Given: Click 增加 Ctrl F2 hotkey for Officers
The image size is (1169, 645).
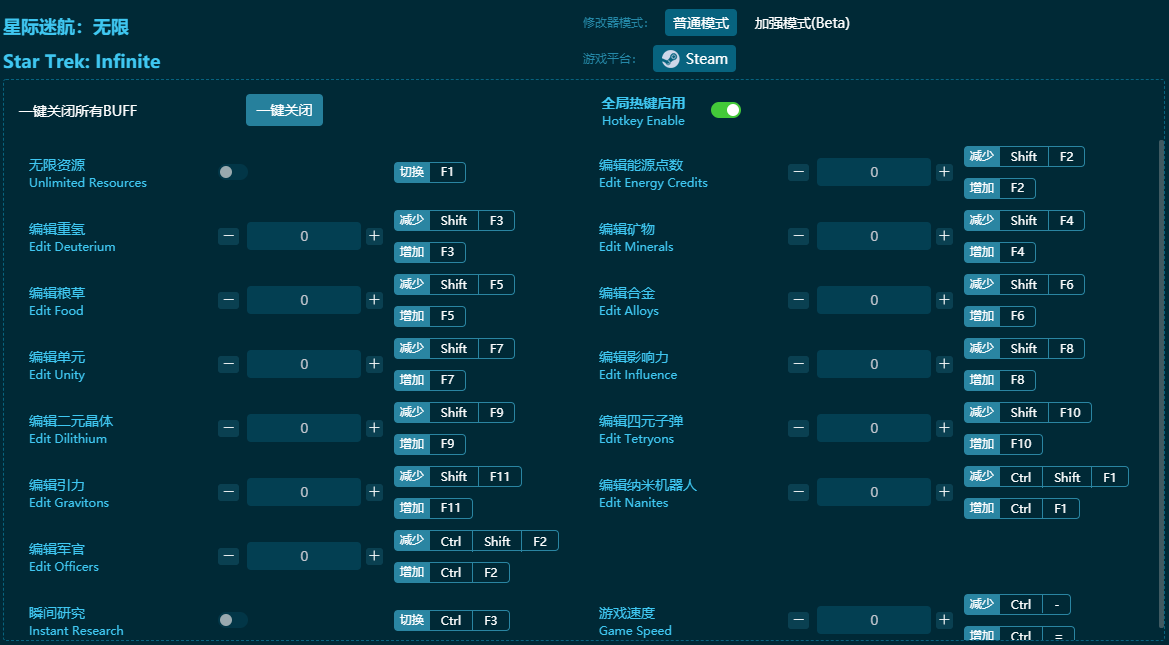Looking at the screenshot, I should coord(452,573).
